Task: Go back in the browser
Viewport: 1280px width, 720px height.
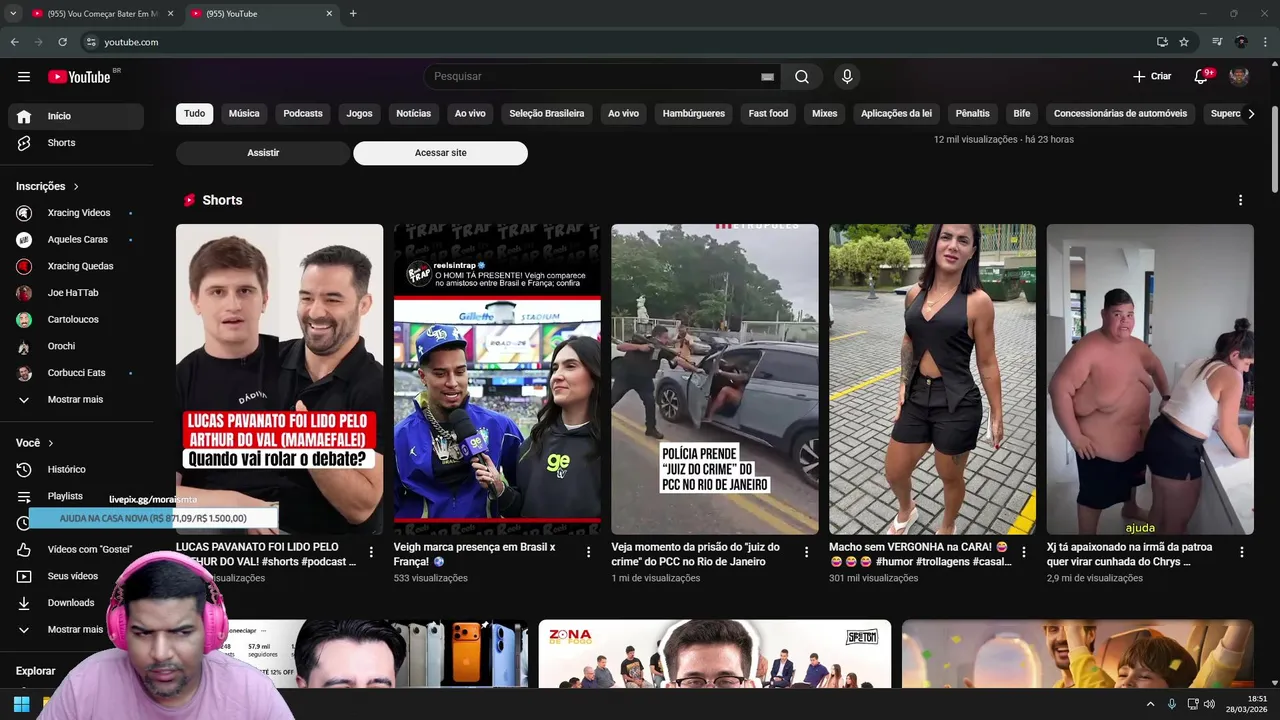Action: [14, 42]
